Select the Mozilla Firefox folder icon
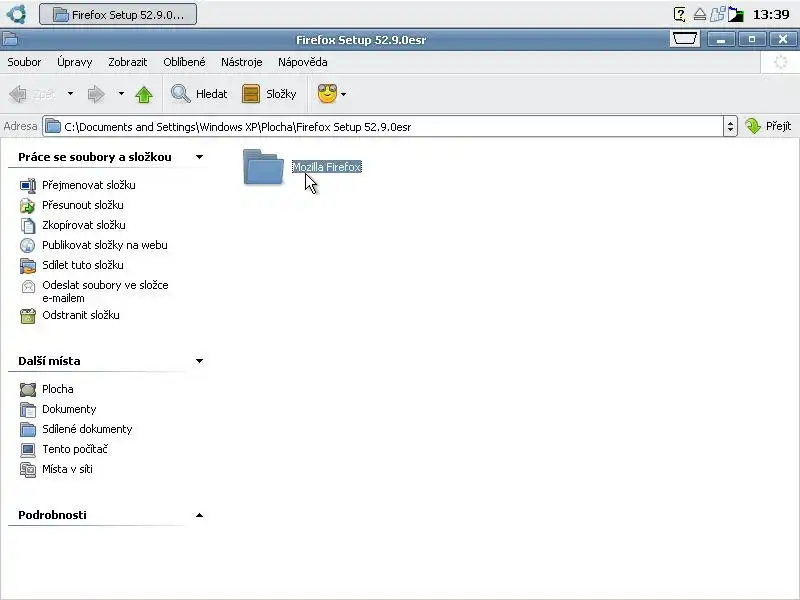800x600 pixels. 263,167
